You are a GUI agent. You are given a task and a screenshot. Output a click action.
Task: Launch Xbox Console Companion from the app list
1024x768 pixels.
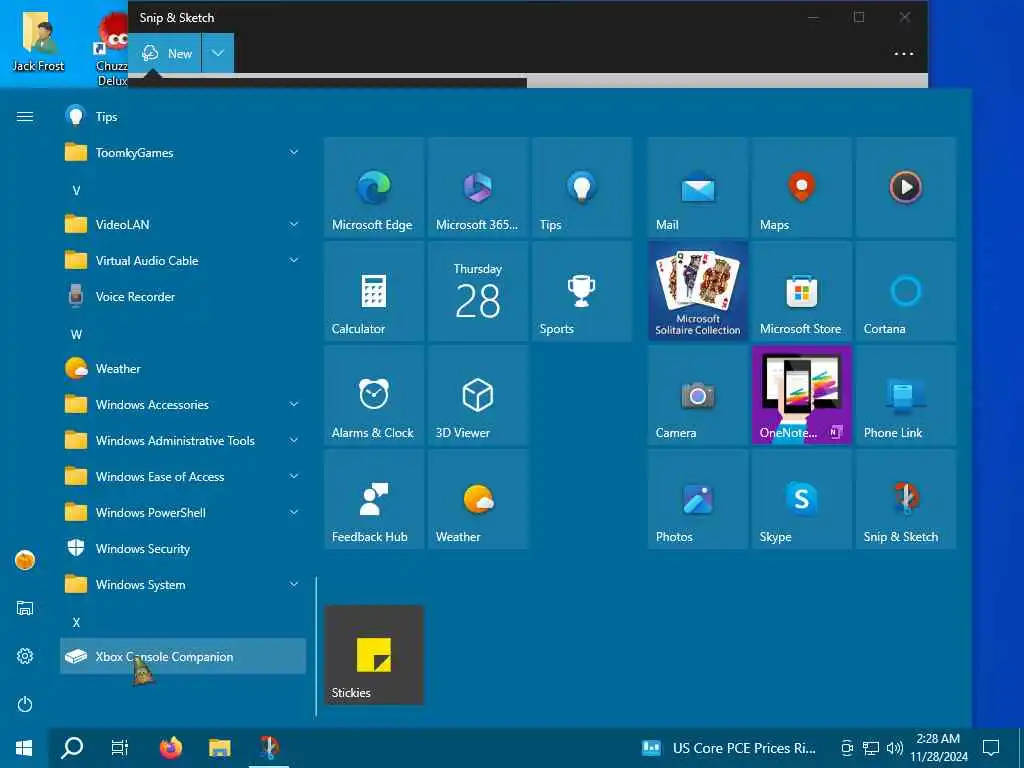(x=183, y=656)
